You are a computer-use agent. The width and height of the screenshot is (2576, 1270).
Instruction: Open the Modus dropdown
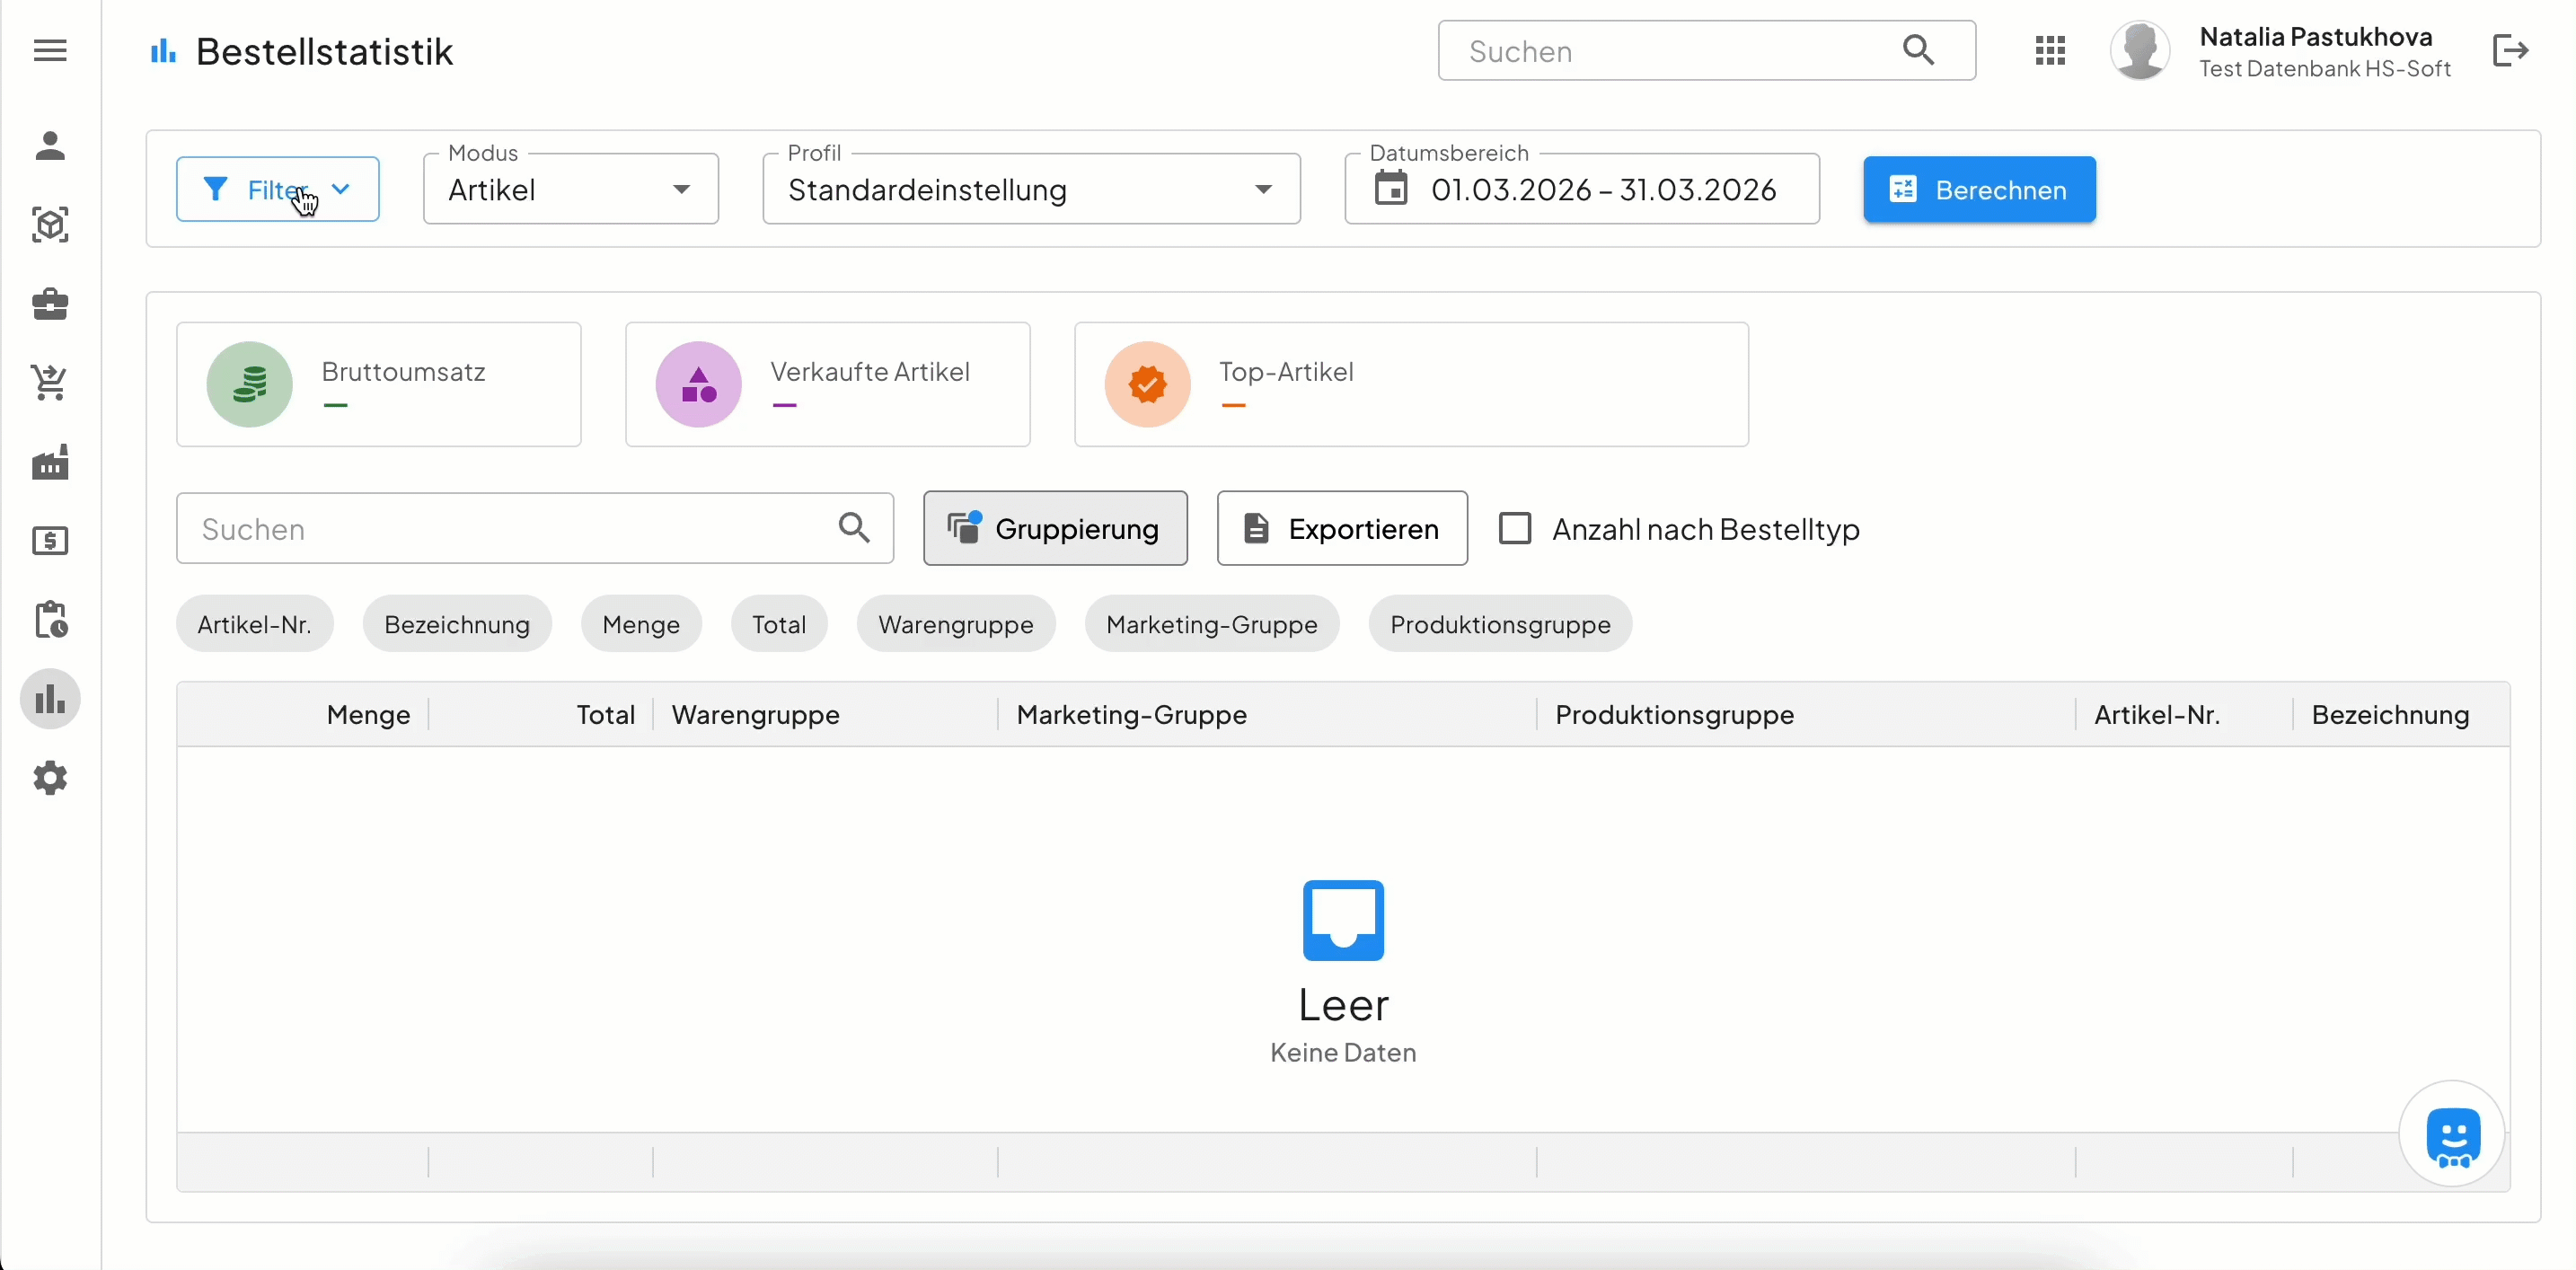[570, 189]
